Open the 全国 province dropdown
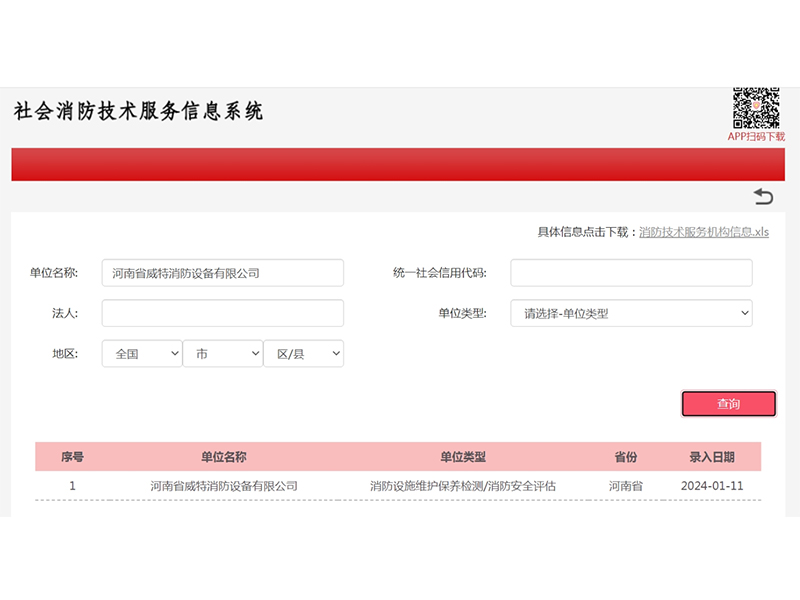This screenshot has height=600, width=800. [142, 354]
